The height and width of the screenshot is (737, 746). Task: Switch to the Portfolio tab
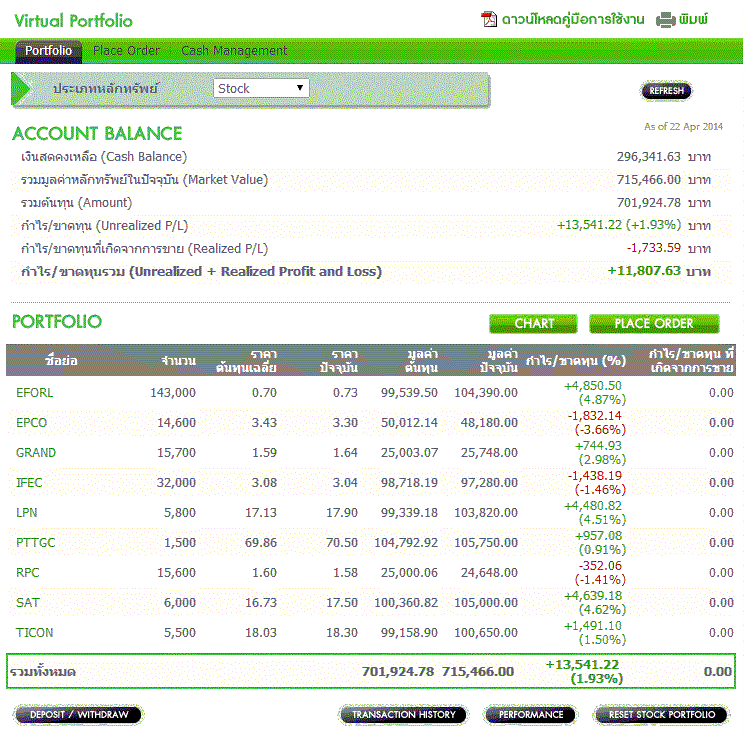click(x=48, y=50)
